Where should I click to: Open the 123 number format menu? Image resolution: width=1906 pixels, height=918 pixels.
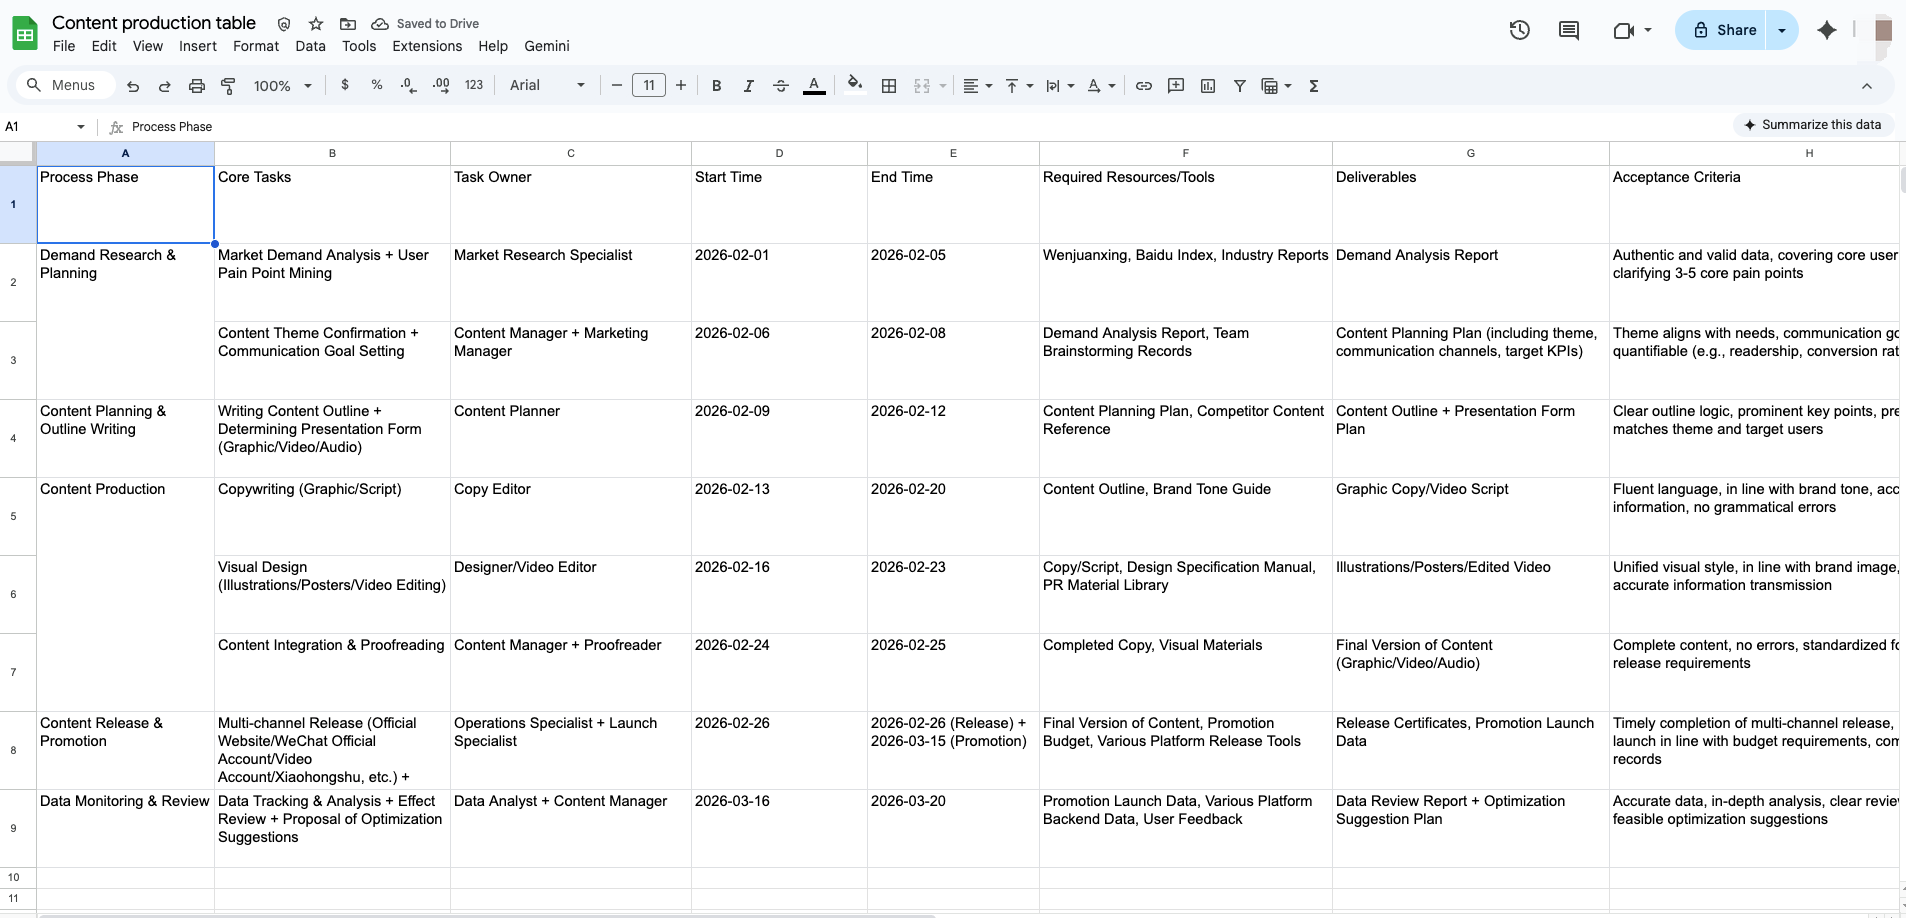click(x=474, y=85)
